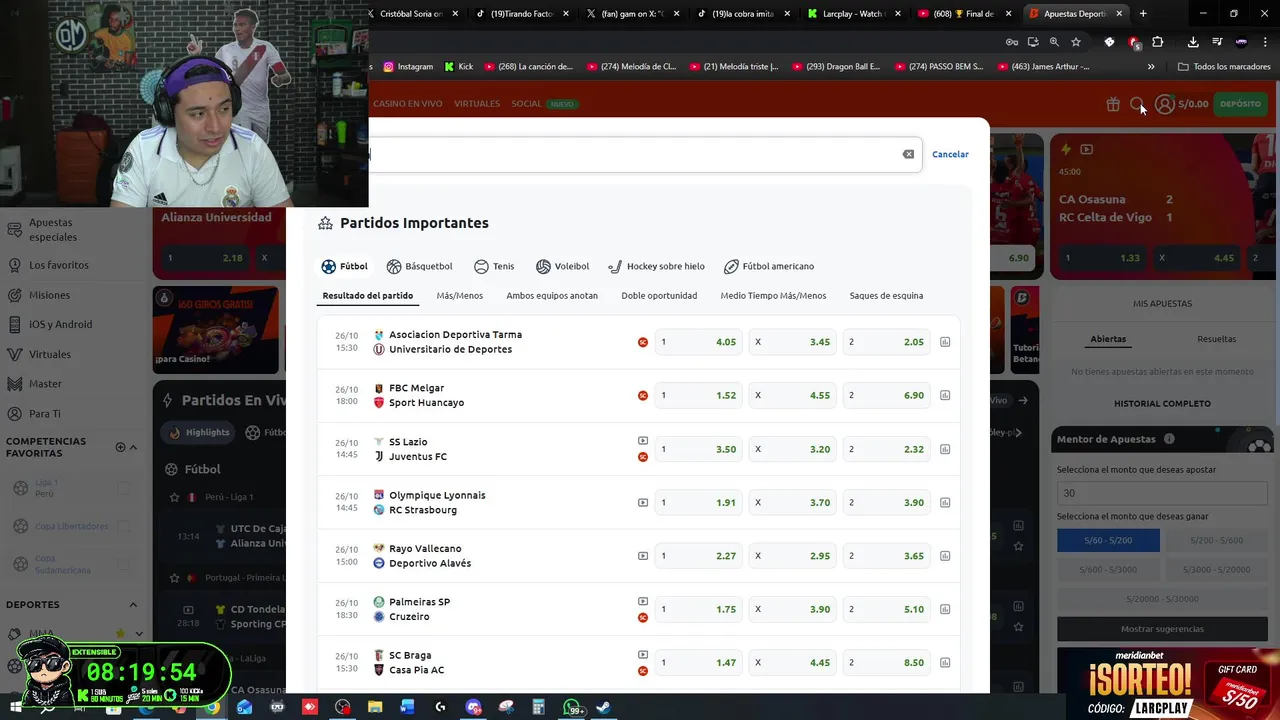This screenshot has height=720, width=1280.
Task: Select Hockey sobre hielo tab
Action: [x=656, y=266]
